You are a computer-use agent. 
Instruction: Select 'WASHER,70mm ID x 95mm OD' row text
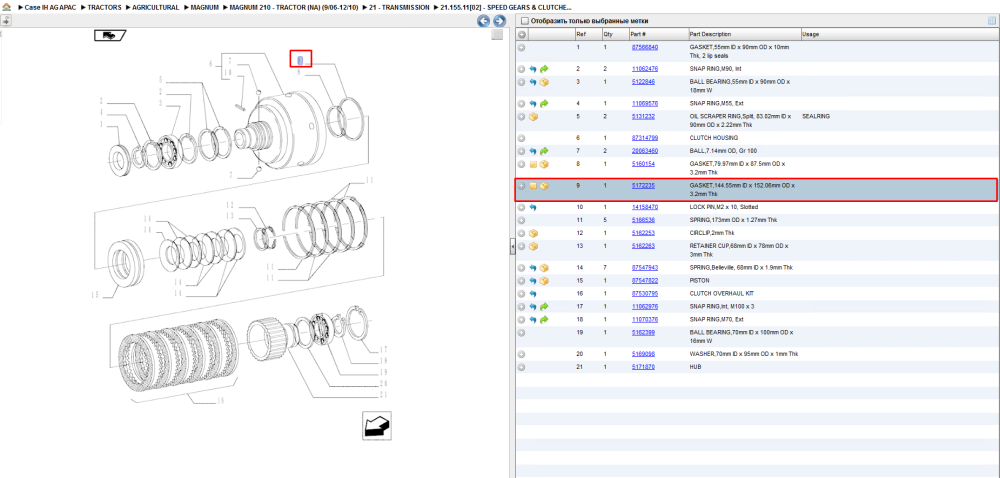click(x=744, y=354)
